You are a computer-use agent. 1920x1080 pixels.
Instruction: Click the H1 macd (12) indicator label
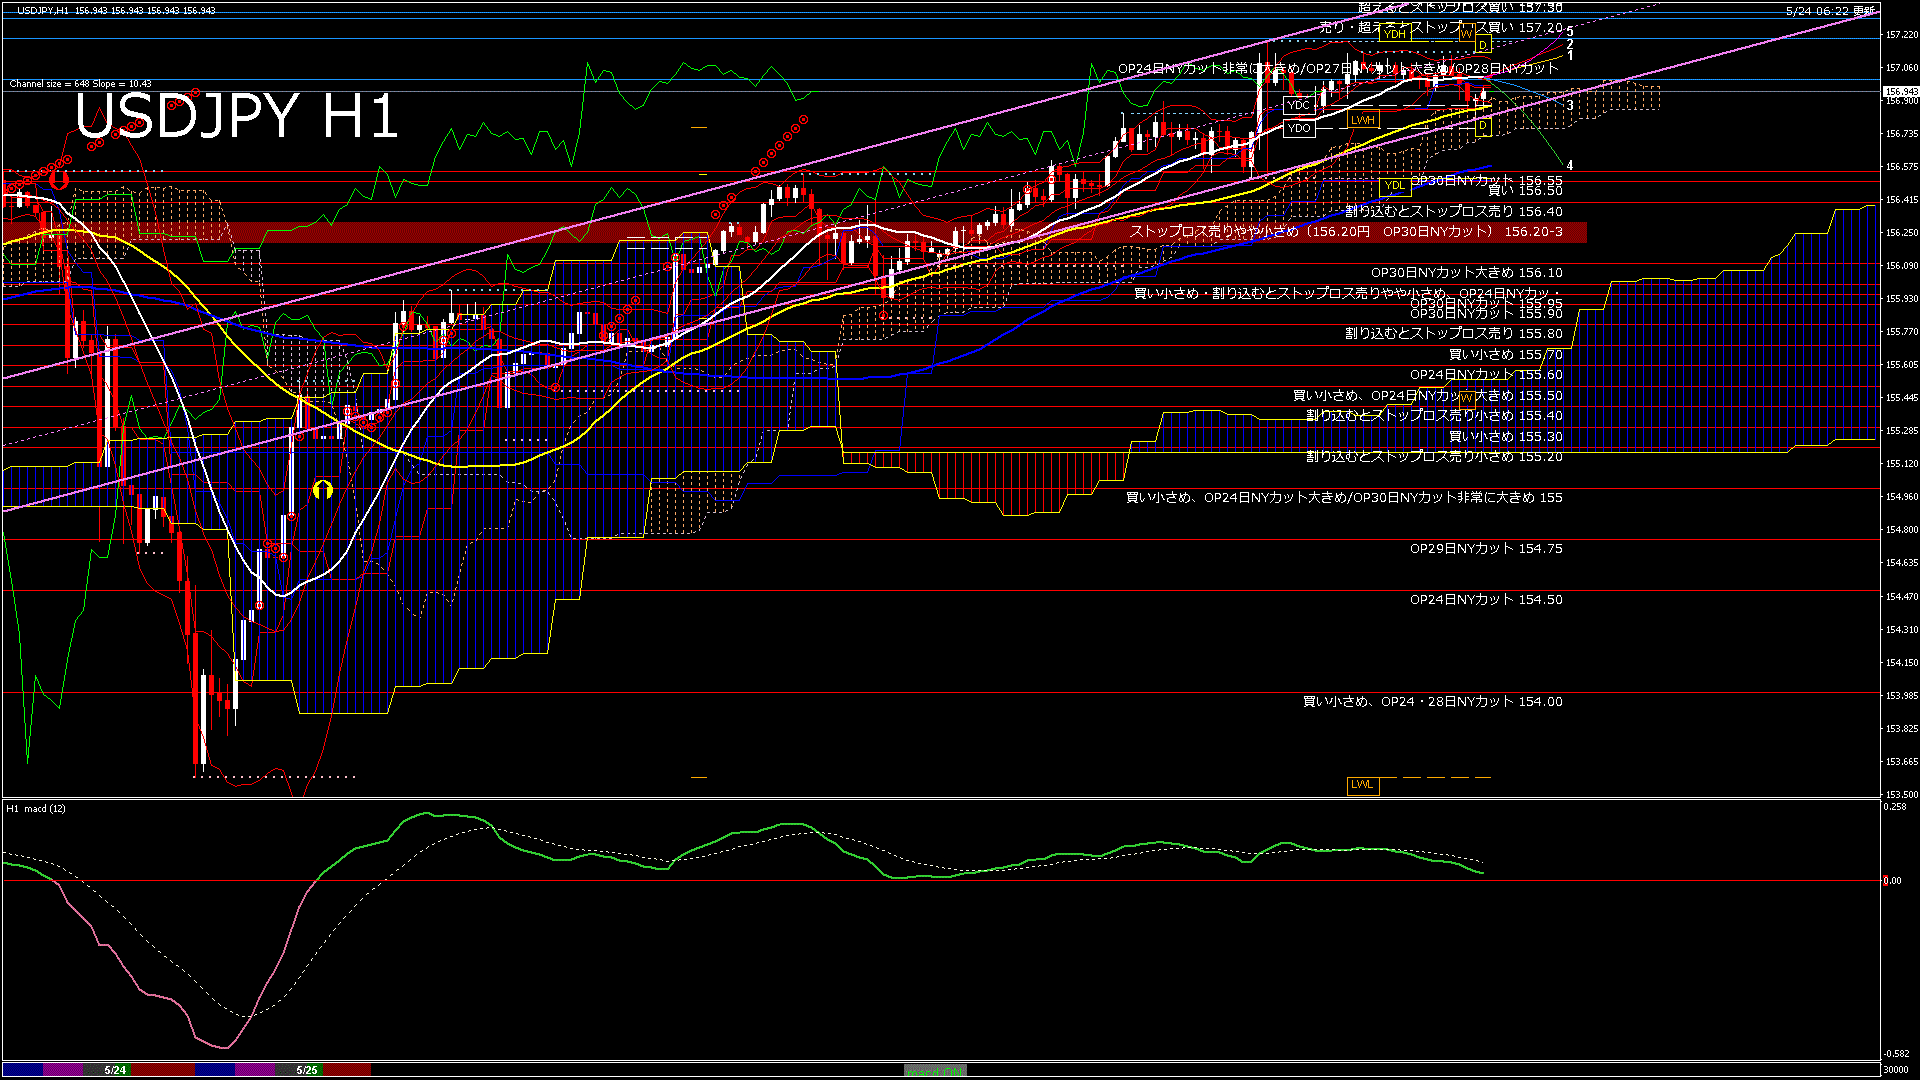[x=36, y=808]
